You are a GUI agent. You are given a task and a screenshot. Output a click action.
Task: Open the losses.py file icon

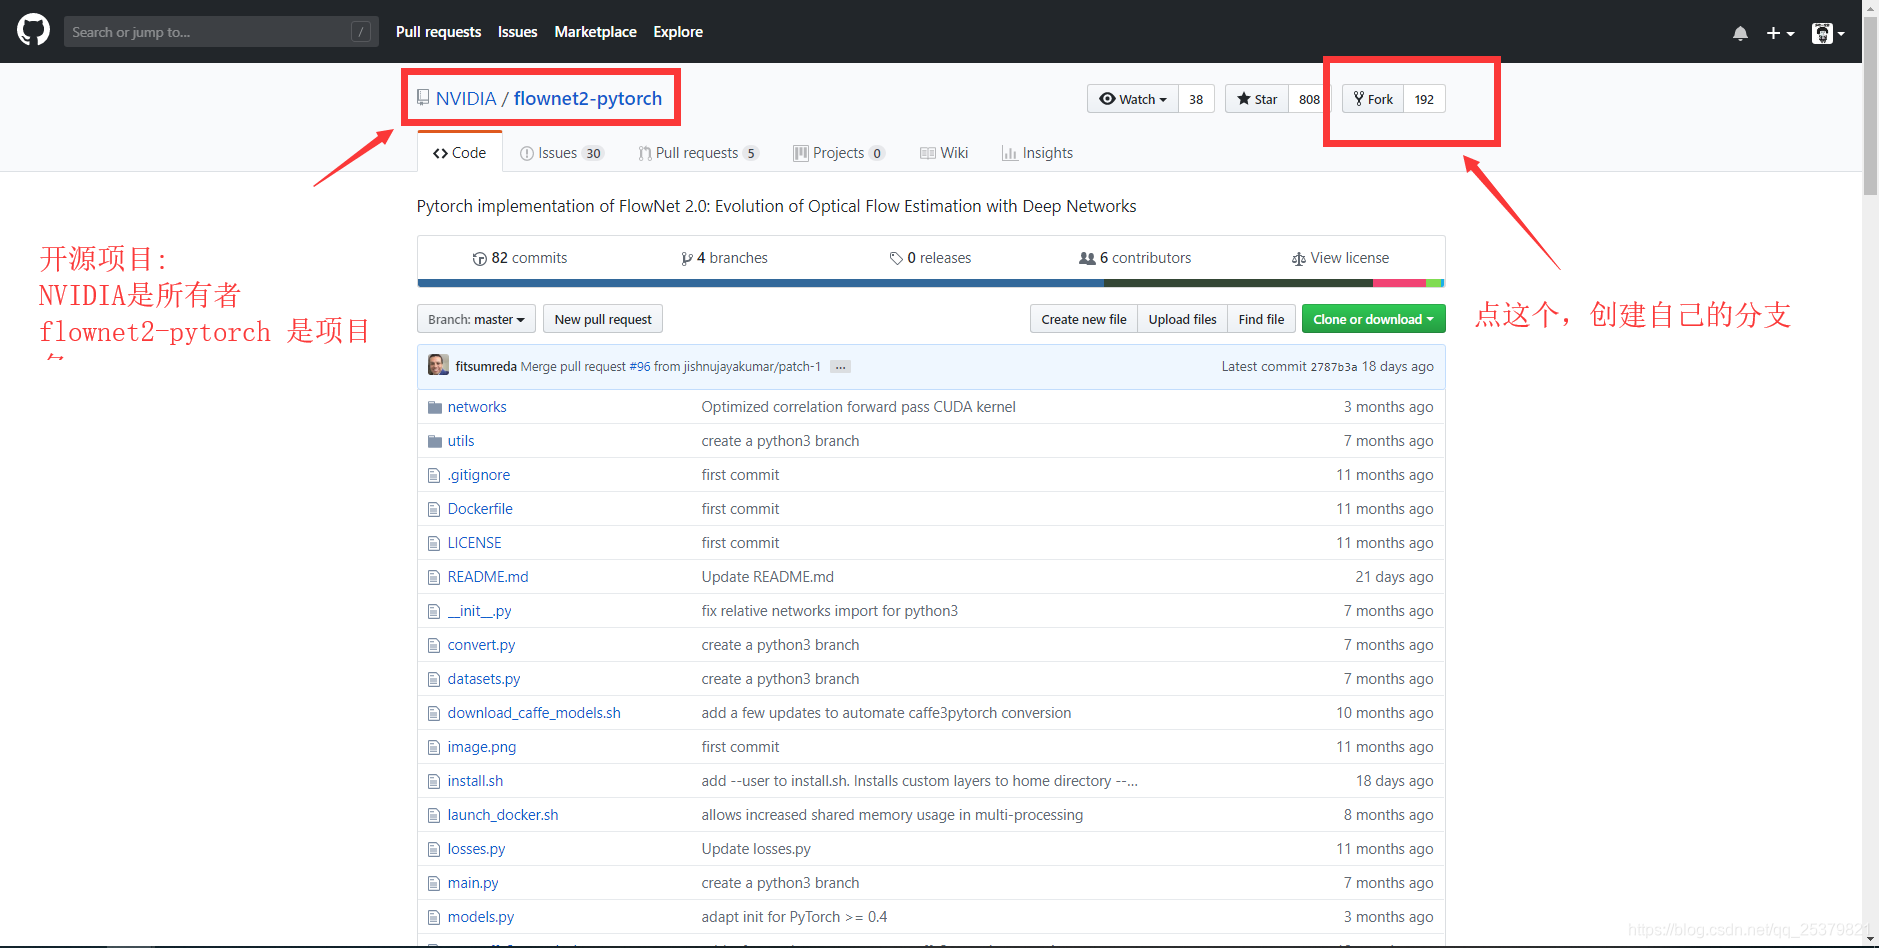[434, 849]
